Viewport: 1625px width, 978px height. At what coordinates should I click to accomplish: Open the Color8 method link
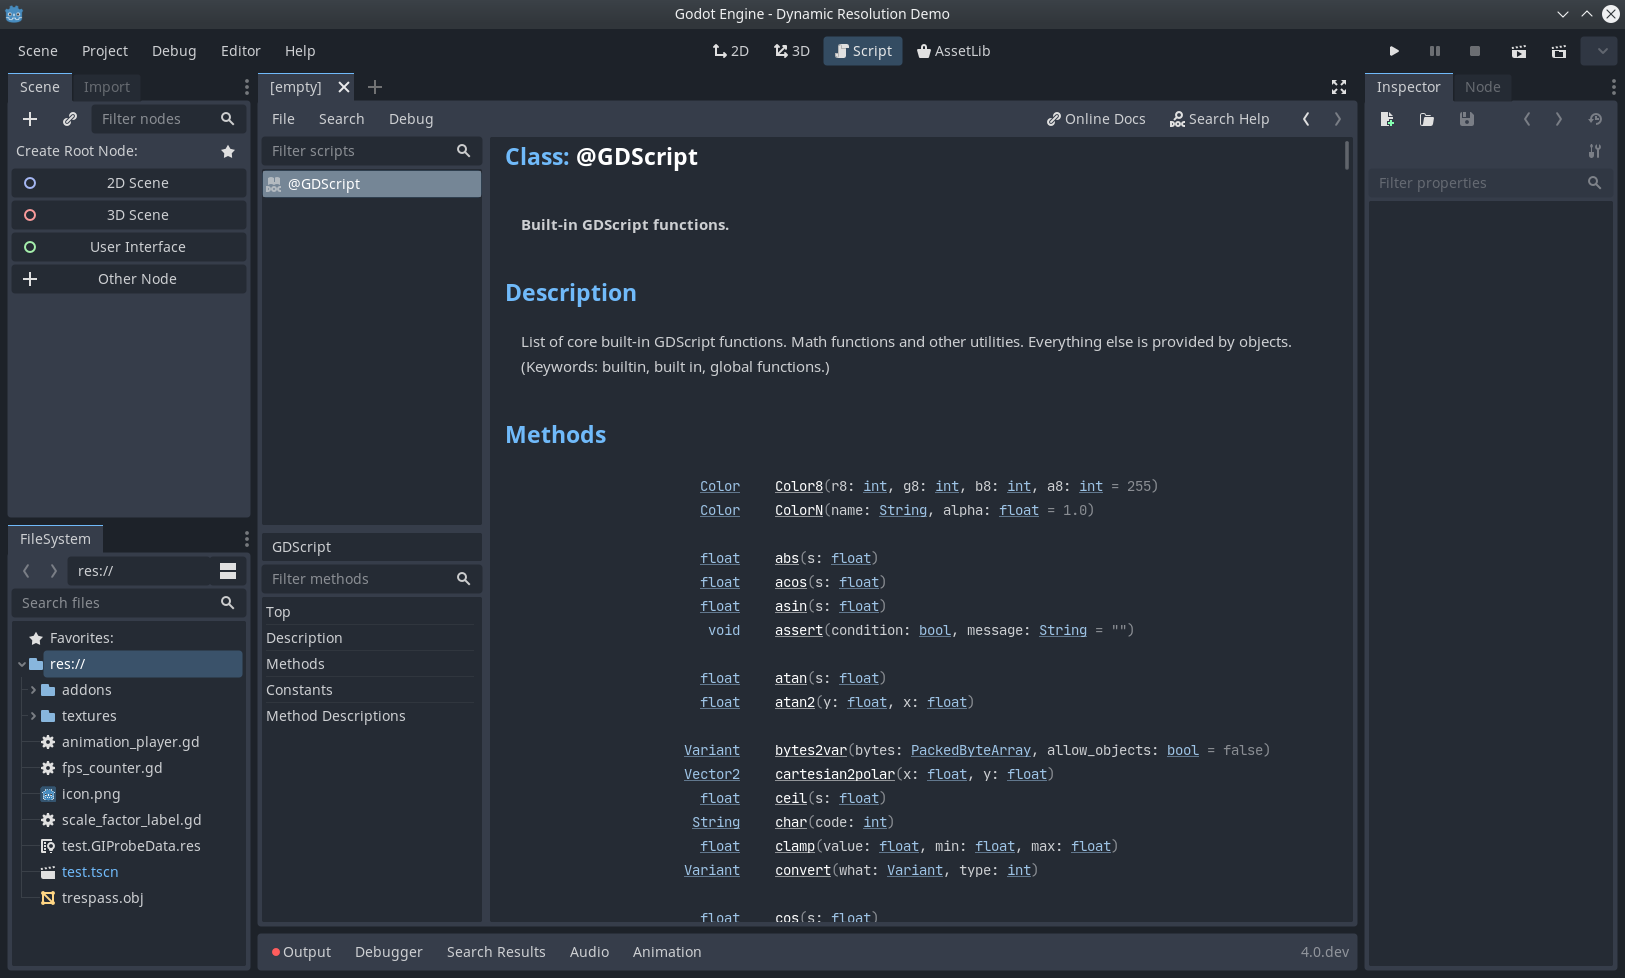798,486
